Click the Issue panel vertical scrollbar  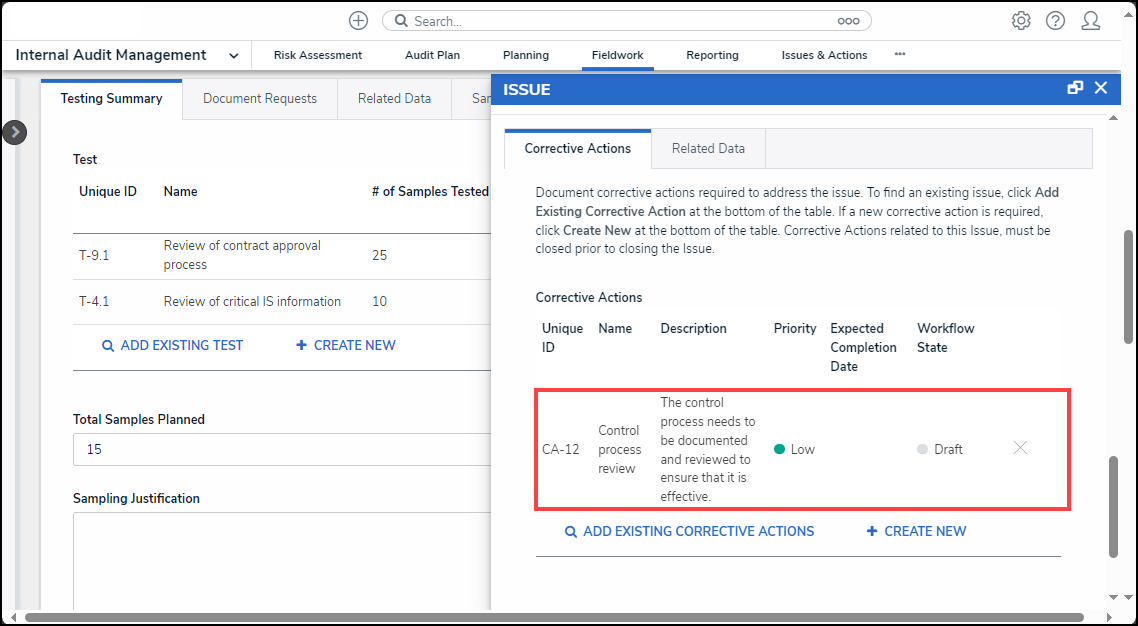pos(1114,507)
